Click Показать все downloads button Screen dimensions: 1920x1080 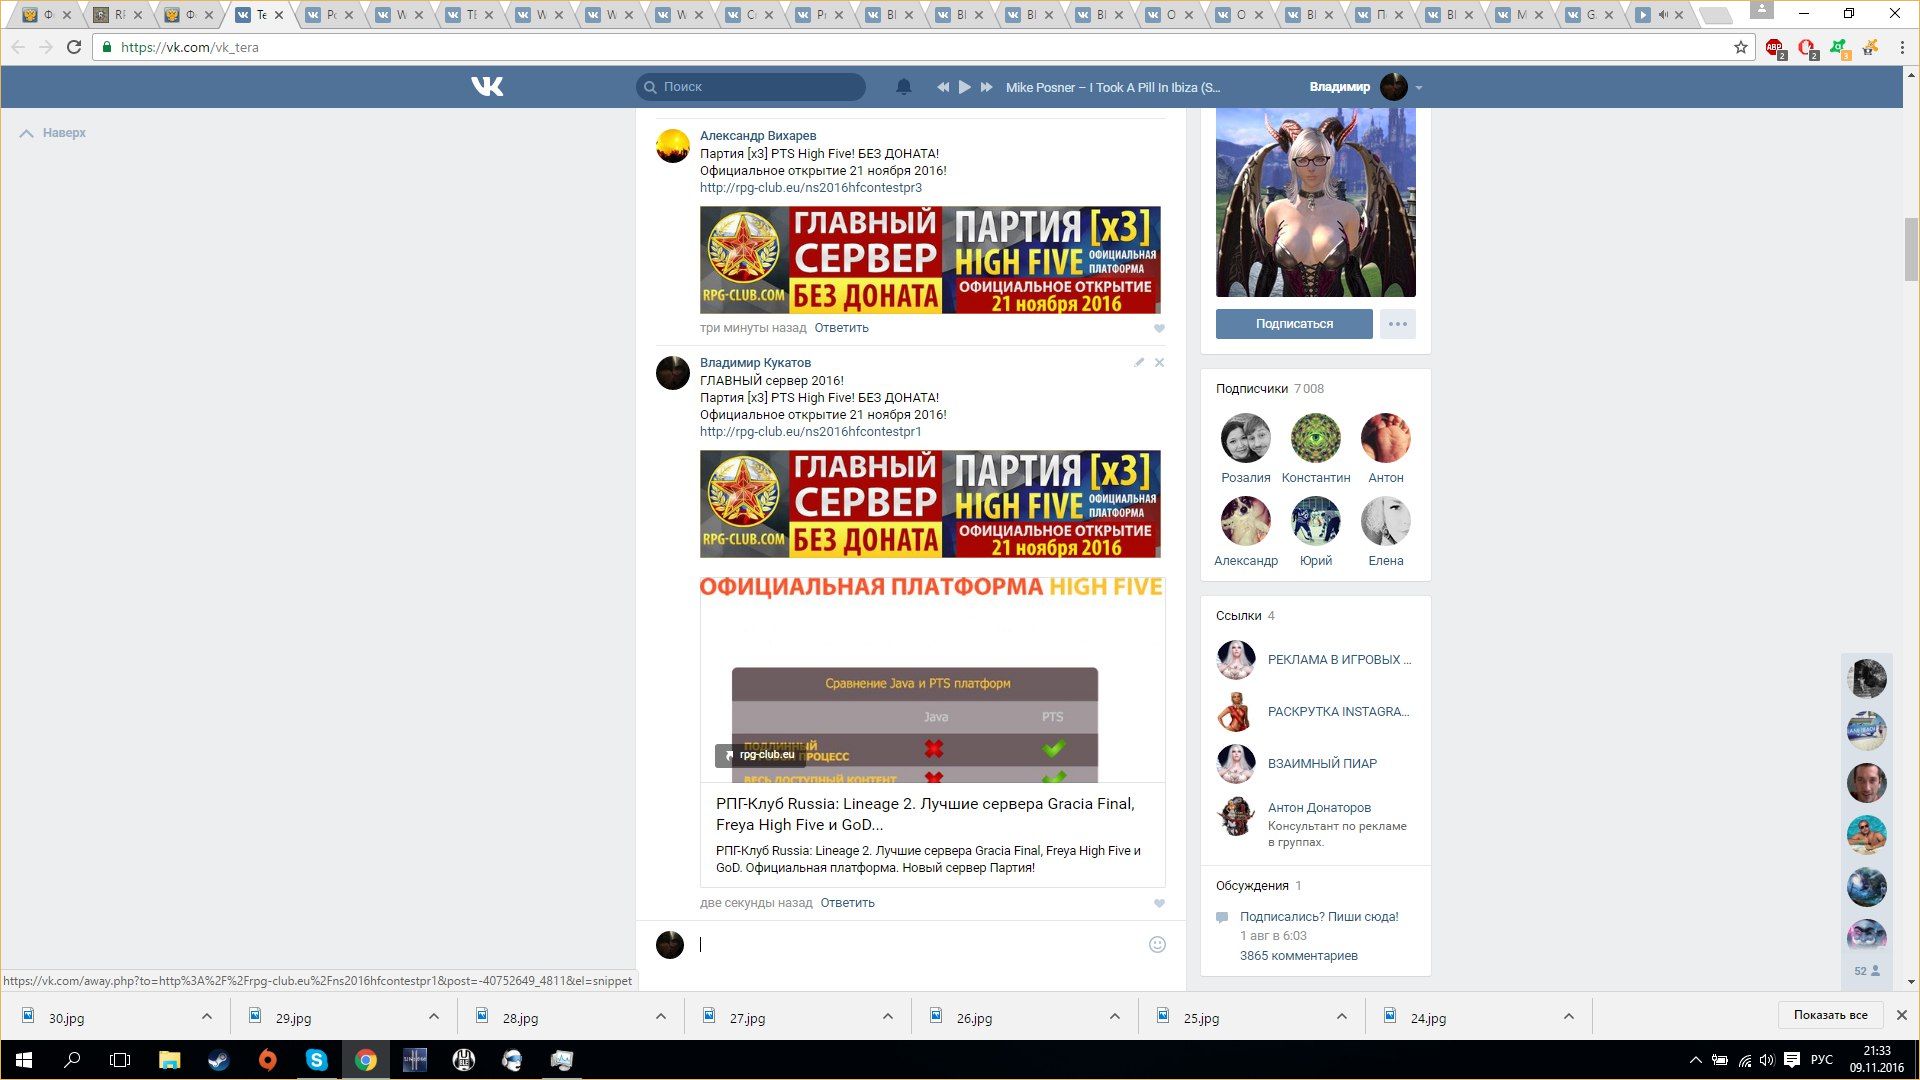(x=1830, y=1015)
